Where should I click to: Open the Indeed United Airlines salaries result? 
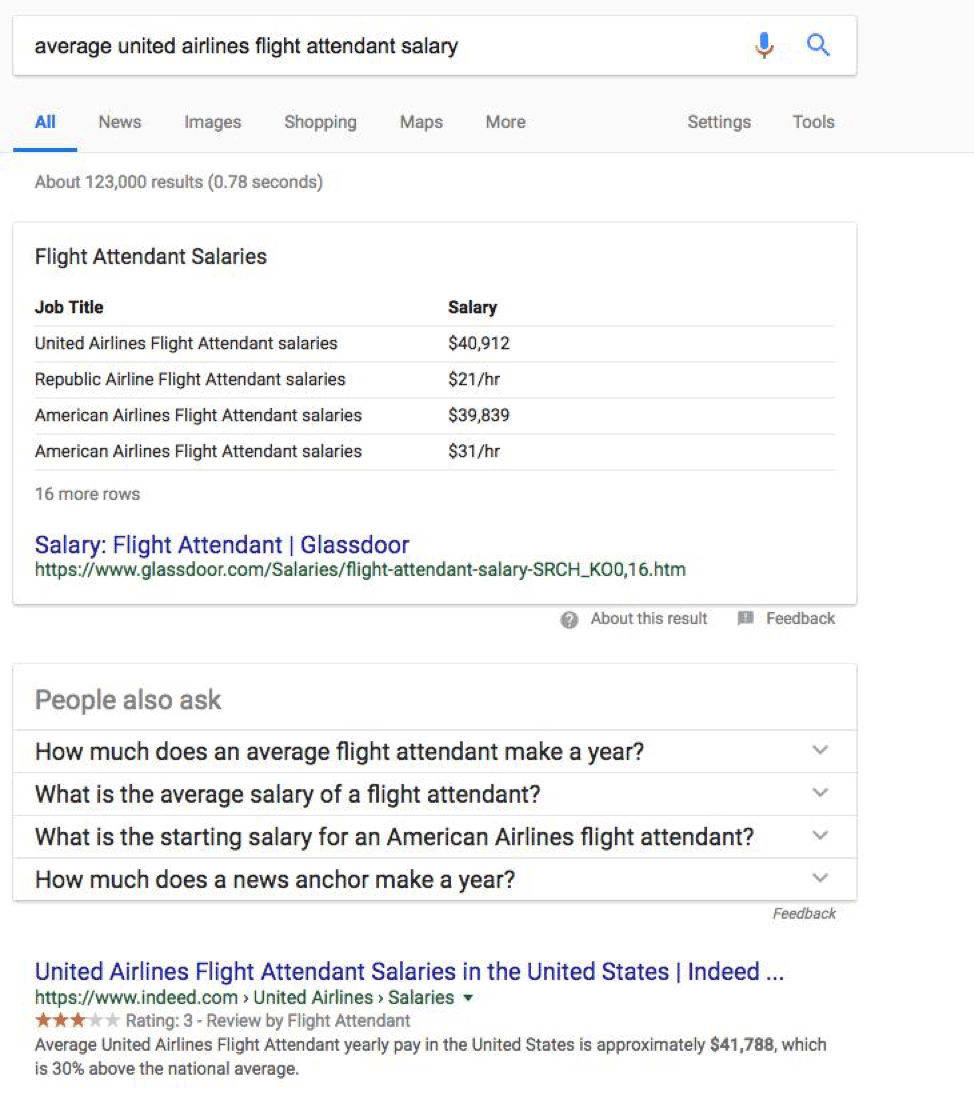tap(409, 971)
